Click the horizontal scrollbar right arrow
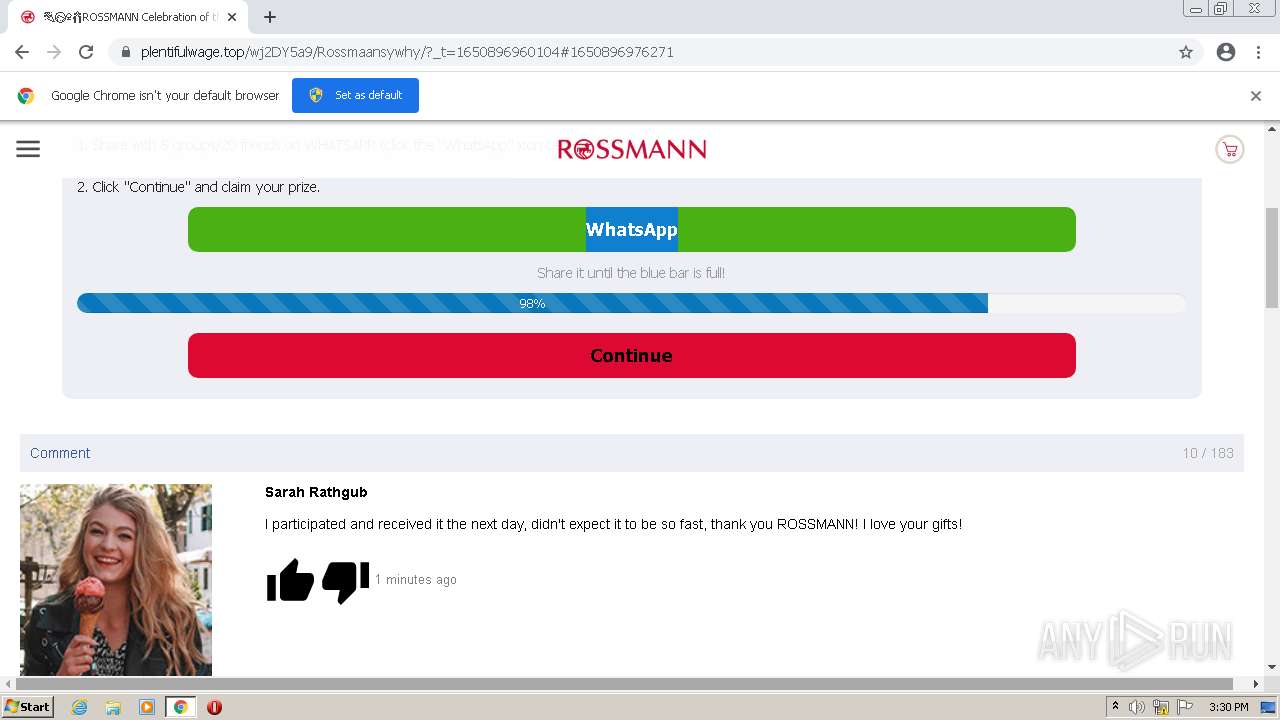Screen dimensions: 1280x720 coord(1257,684)
